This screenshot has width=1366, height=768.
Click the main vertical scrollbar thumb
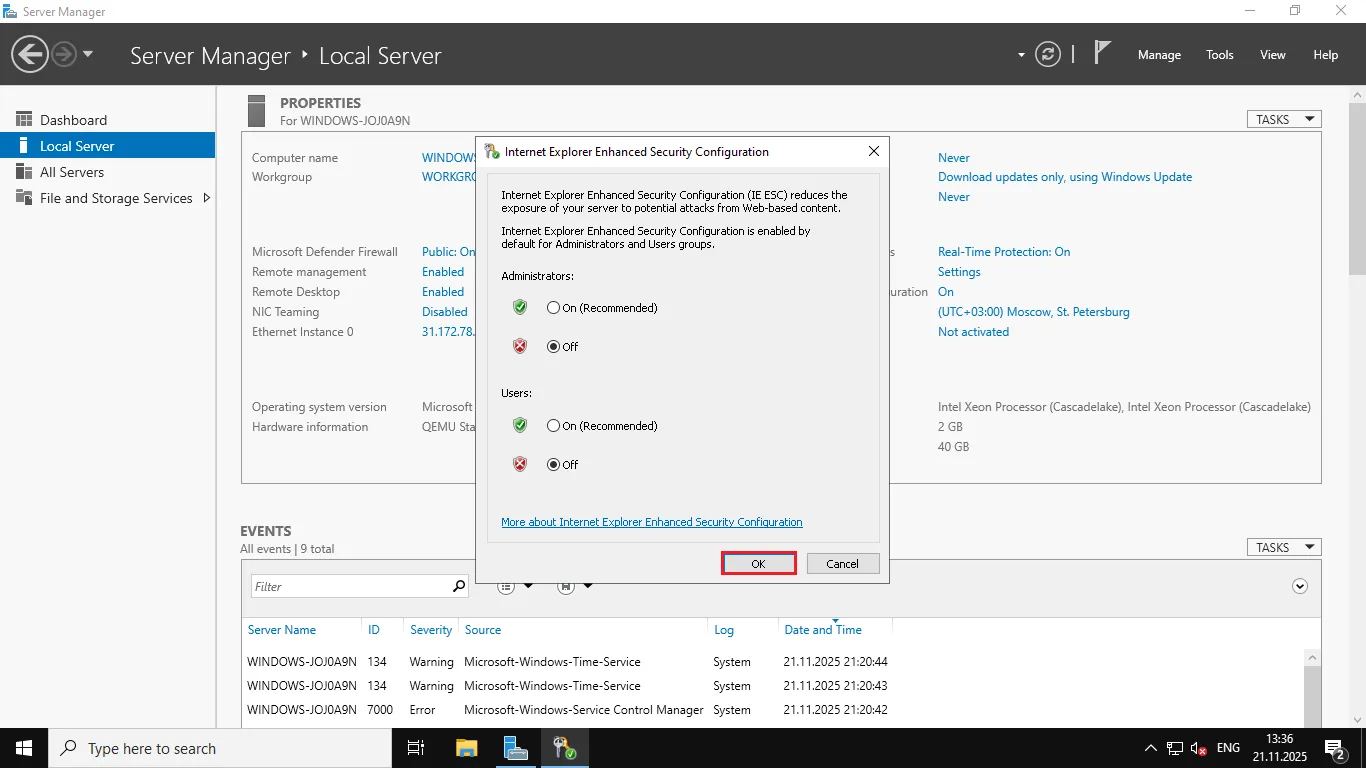coord(1357,190)
